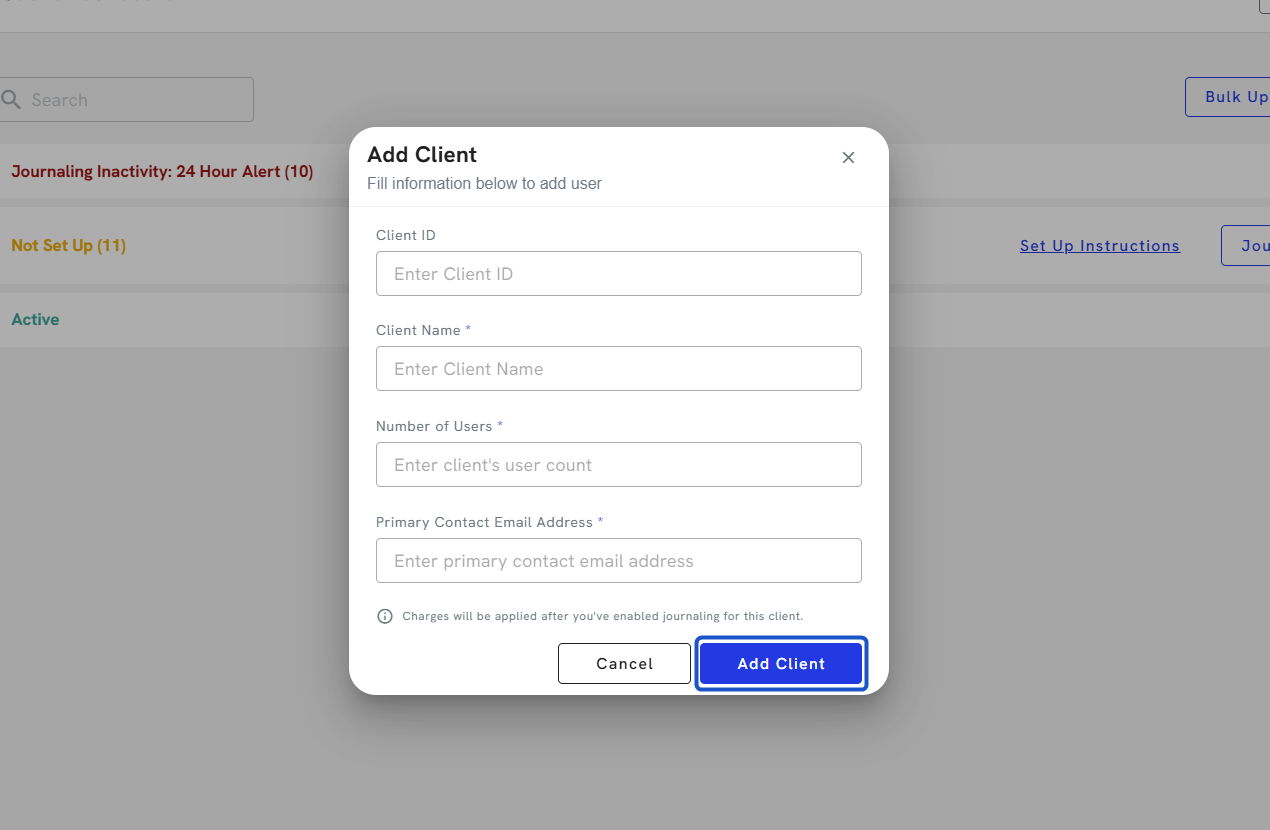Screen dimensions: 1270x830
Task: Click the Primary Contact Email Address label
Action: point(484,522)
